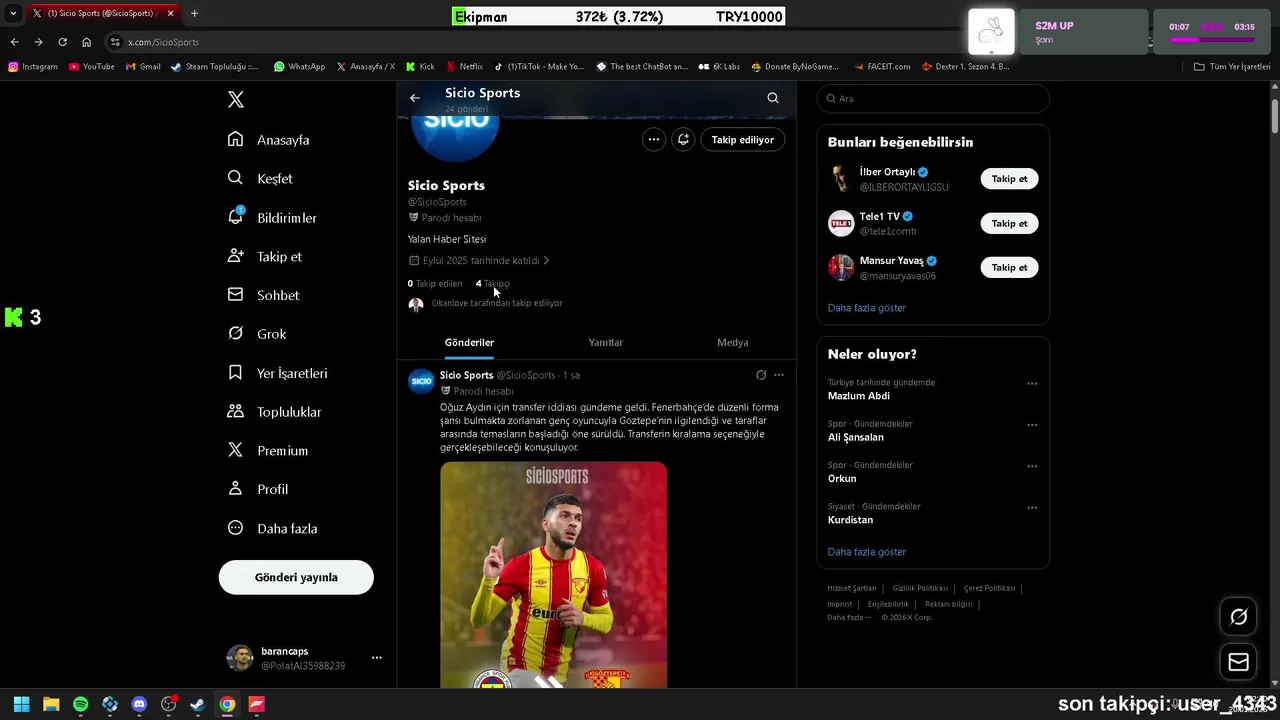Click the Takip ediliyor button
This screenshot has height=720, width=1280.
[743, 140]
